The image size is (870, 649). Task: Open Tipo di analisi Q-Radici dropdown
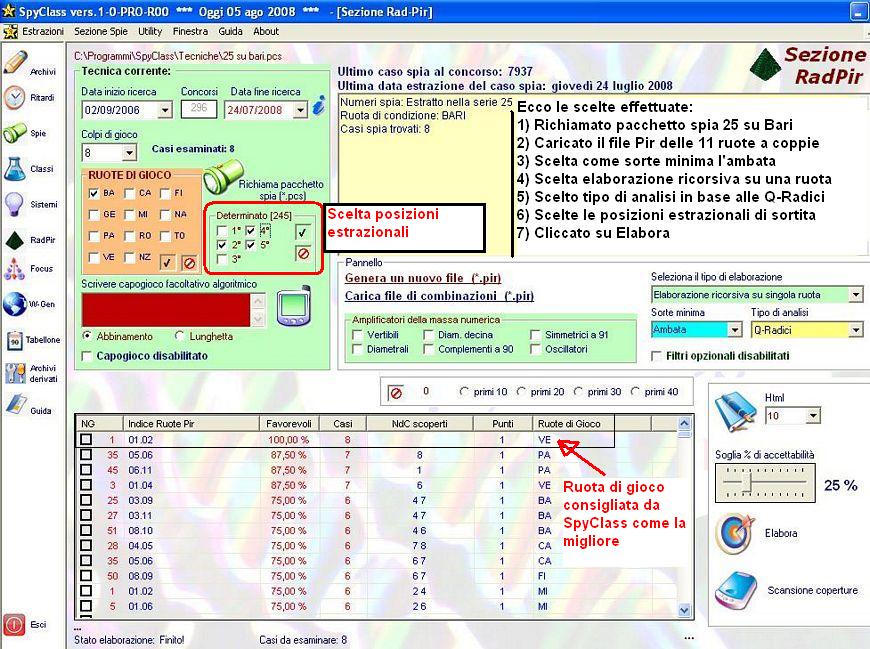pos(856,330)
